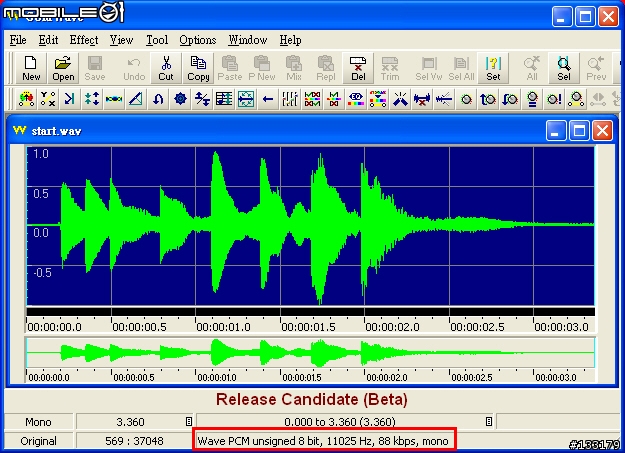Viewport: 625px width, 453px height.
Task: Apply the Fade In knob icon
Action: 488,99
